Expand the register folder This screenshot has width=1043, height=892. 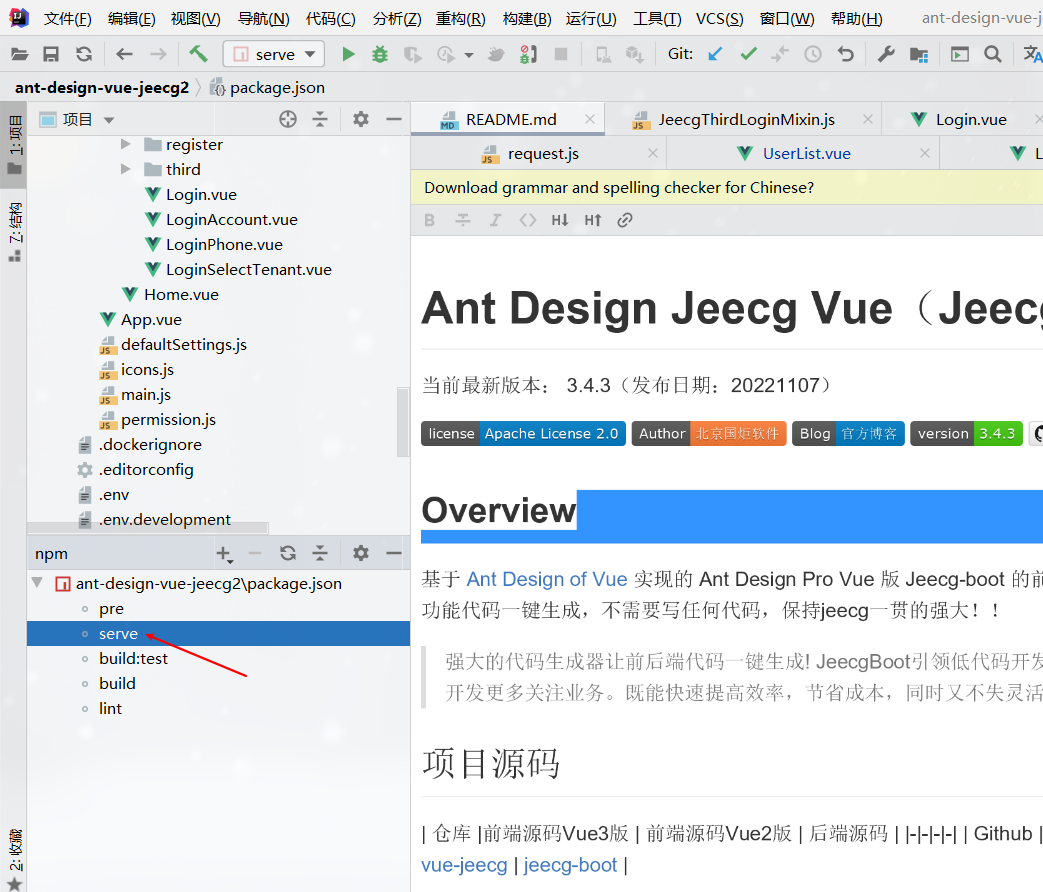click(x=126, y=144)
